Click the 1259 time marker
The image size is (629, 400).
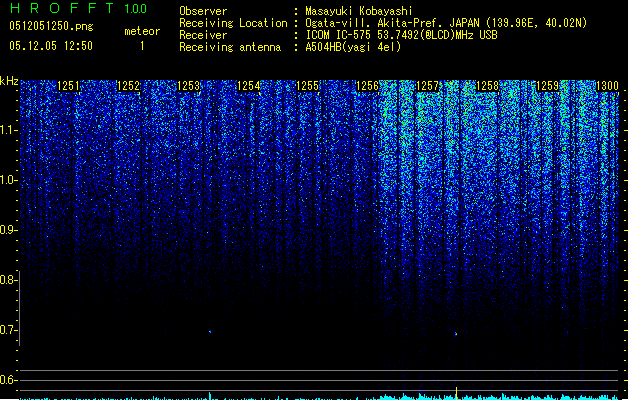click(x=547, y=86)
